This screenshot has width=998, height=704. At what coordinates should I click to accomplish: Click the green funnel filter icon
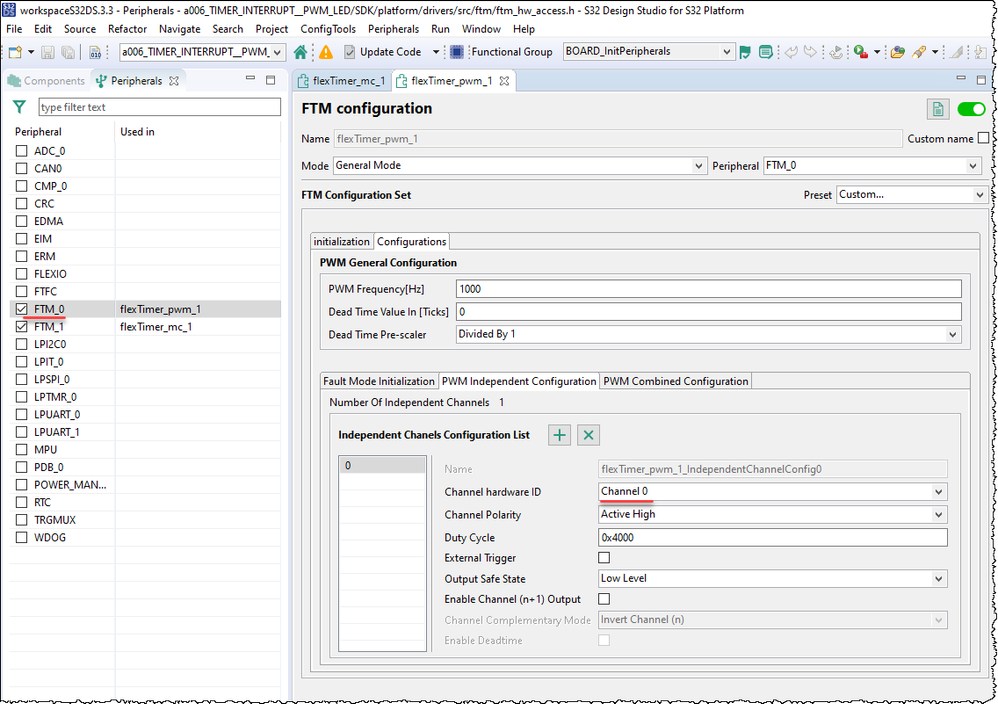(20, 107)
